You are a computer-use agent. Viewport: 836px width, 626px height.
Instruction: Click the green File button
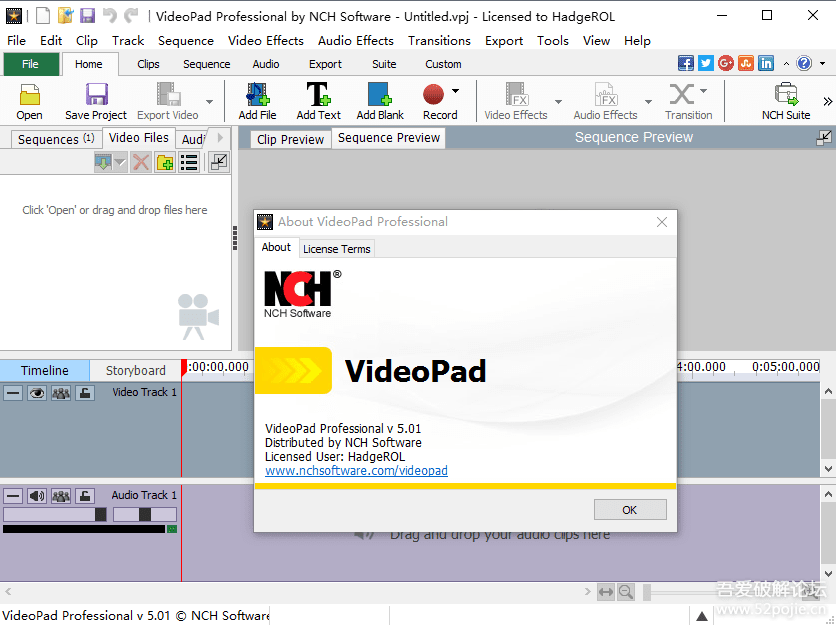tap(31, 64)
